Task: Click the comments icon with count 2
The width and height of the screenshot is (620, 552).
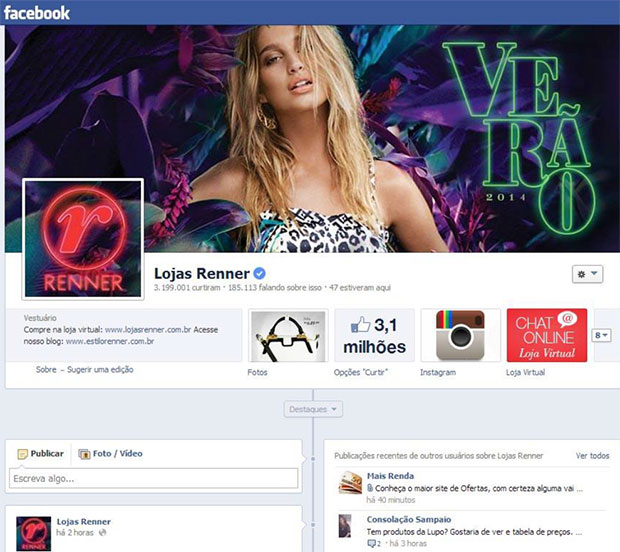Action: click(x=374, y=543)
